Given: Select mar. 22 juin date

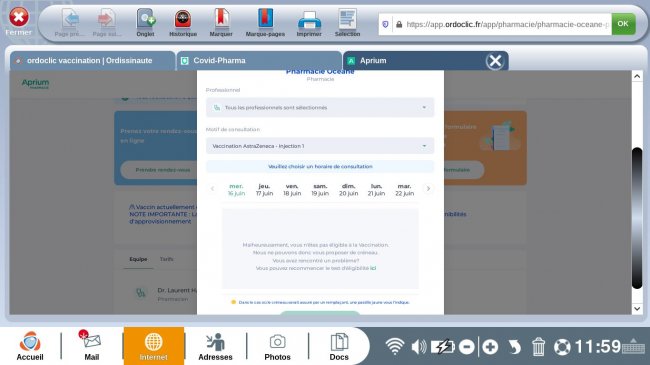Looking at the screenshot, I should point(405,190).
